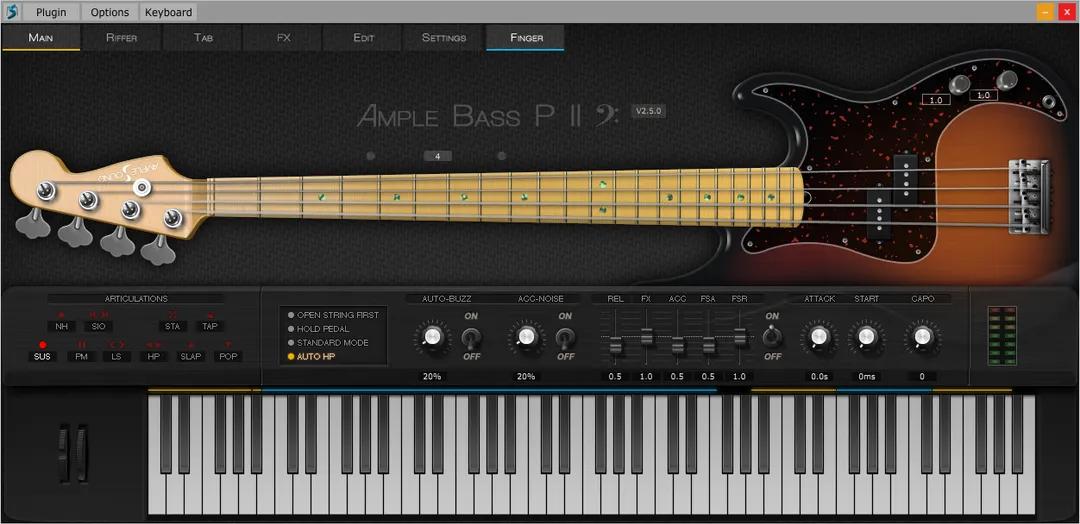The height and width of the screenshot is (524, 1080).
Task: Adjust the FX fader
Action: (646, 337)
